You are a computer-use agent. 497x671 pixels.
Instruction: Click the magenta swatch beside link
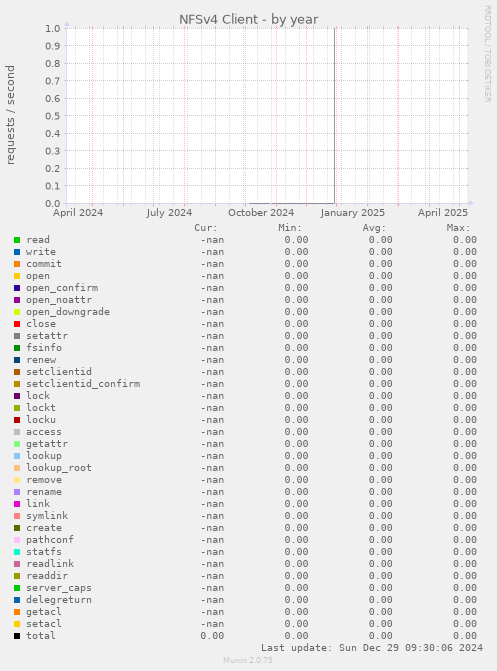tap(17, 504)
